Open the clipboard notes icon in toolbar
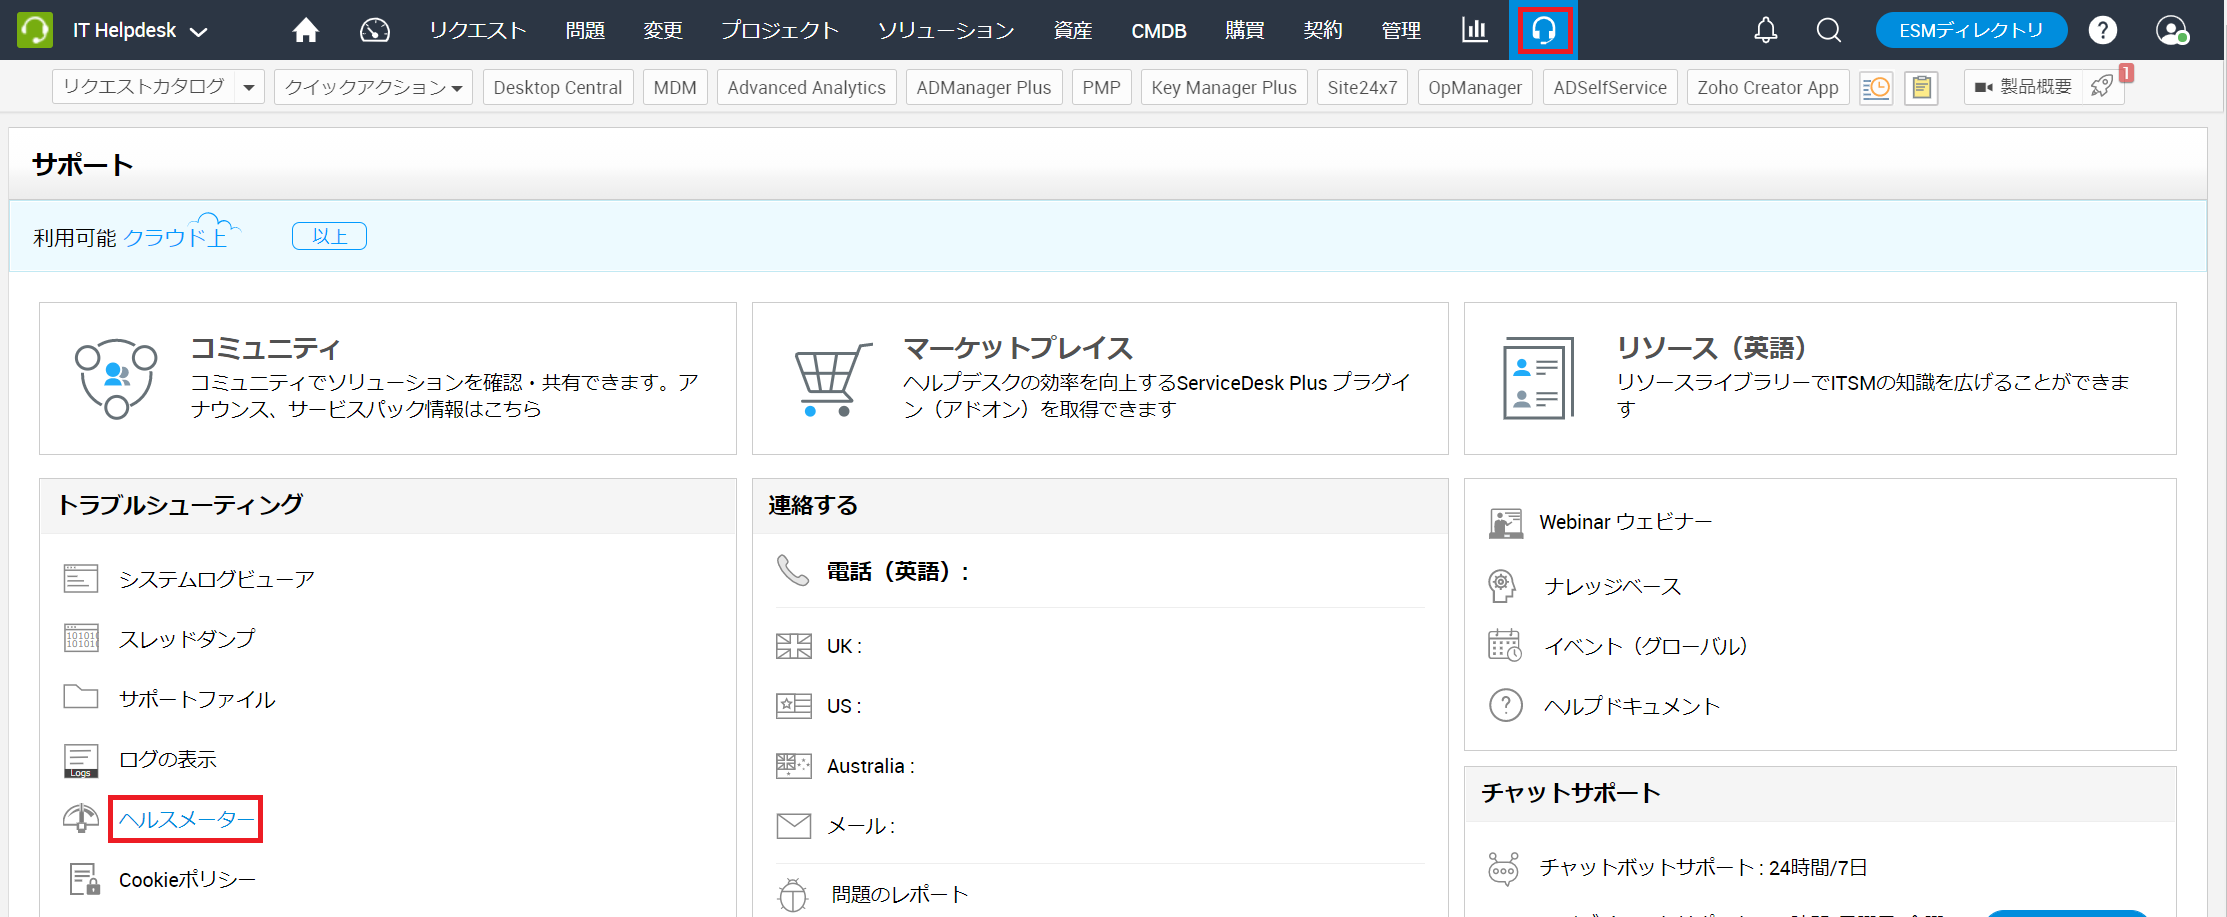This screenshot has height=917, width=2227. [x=1921, y=88]
